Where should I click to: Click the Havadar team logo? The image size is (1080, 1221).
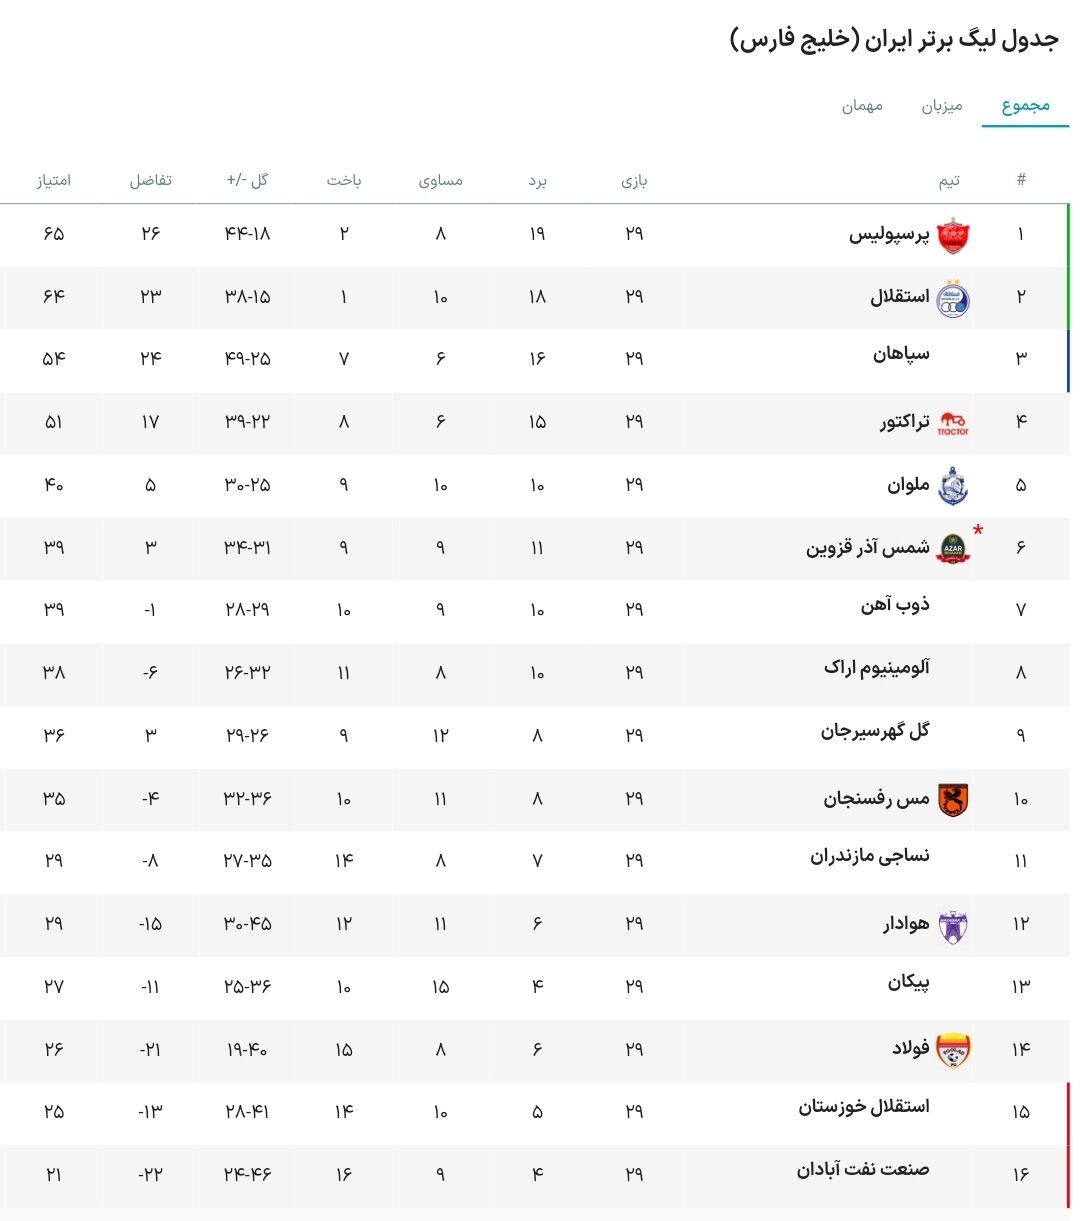(x=953, y=925)
